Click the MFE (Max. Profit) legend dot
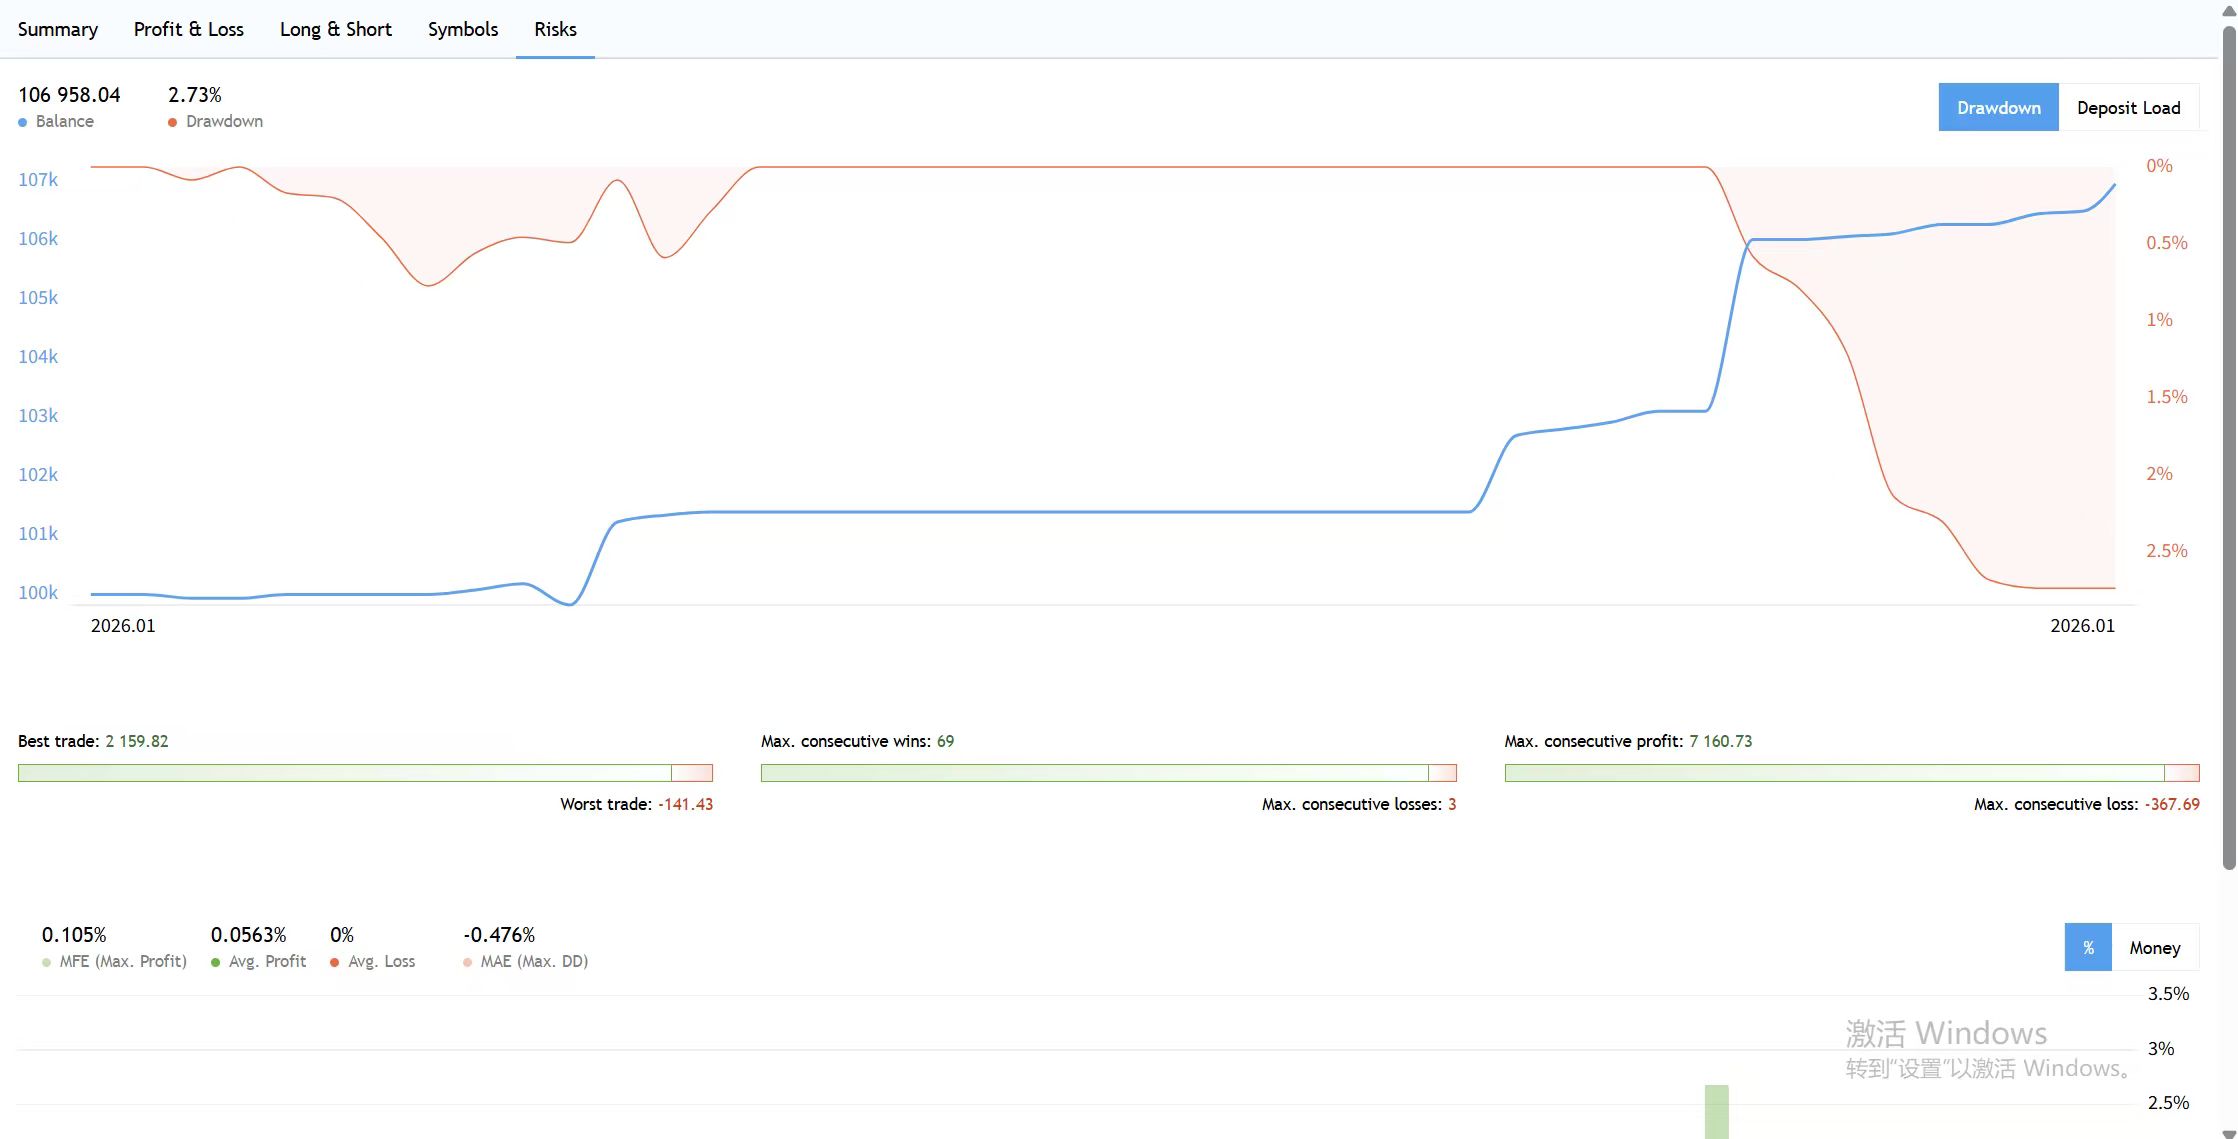This screenshot has width=2238, height=1139. (47, 962)
